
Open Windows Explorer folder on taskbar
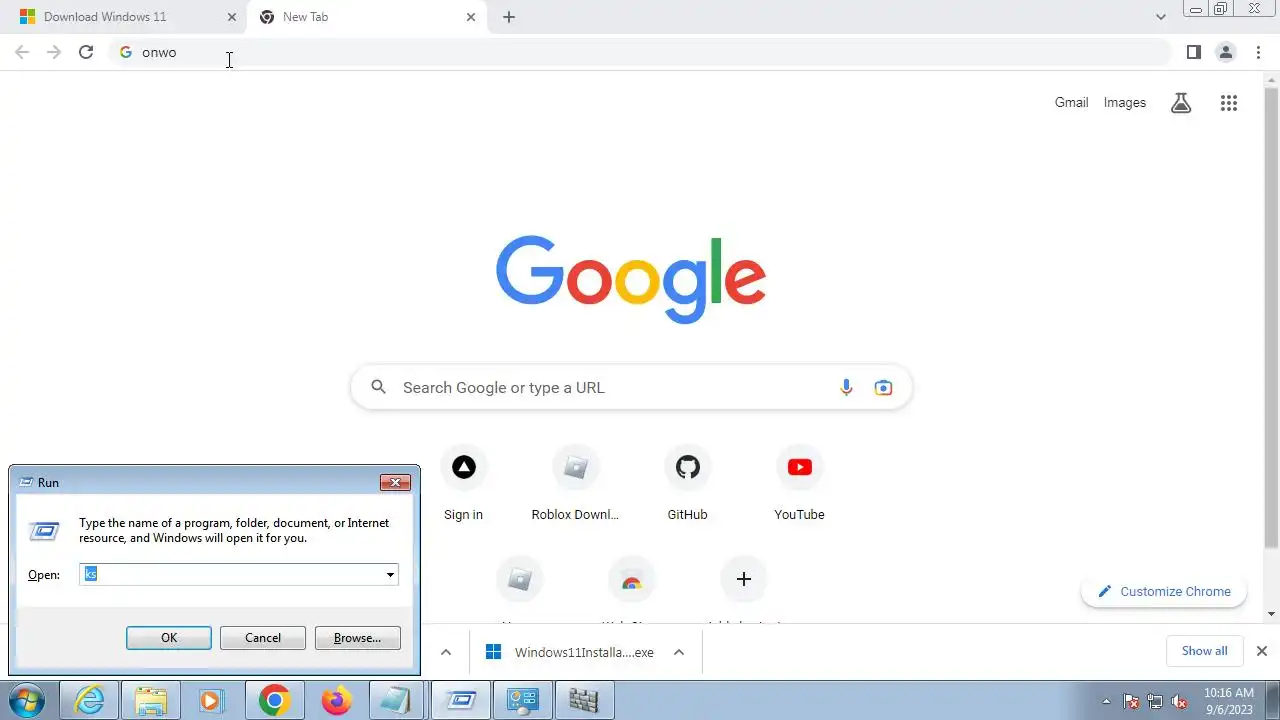click(150, 700)
